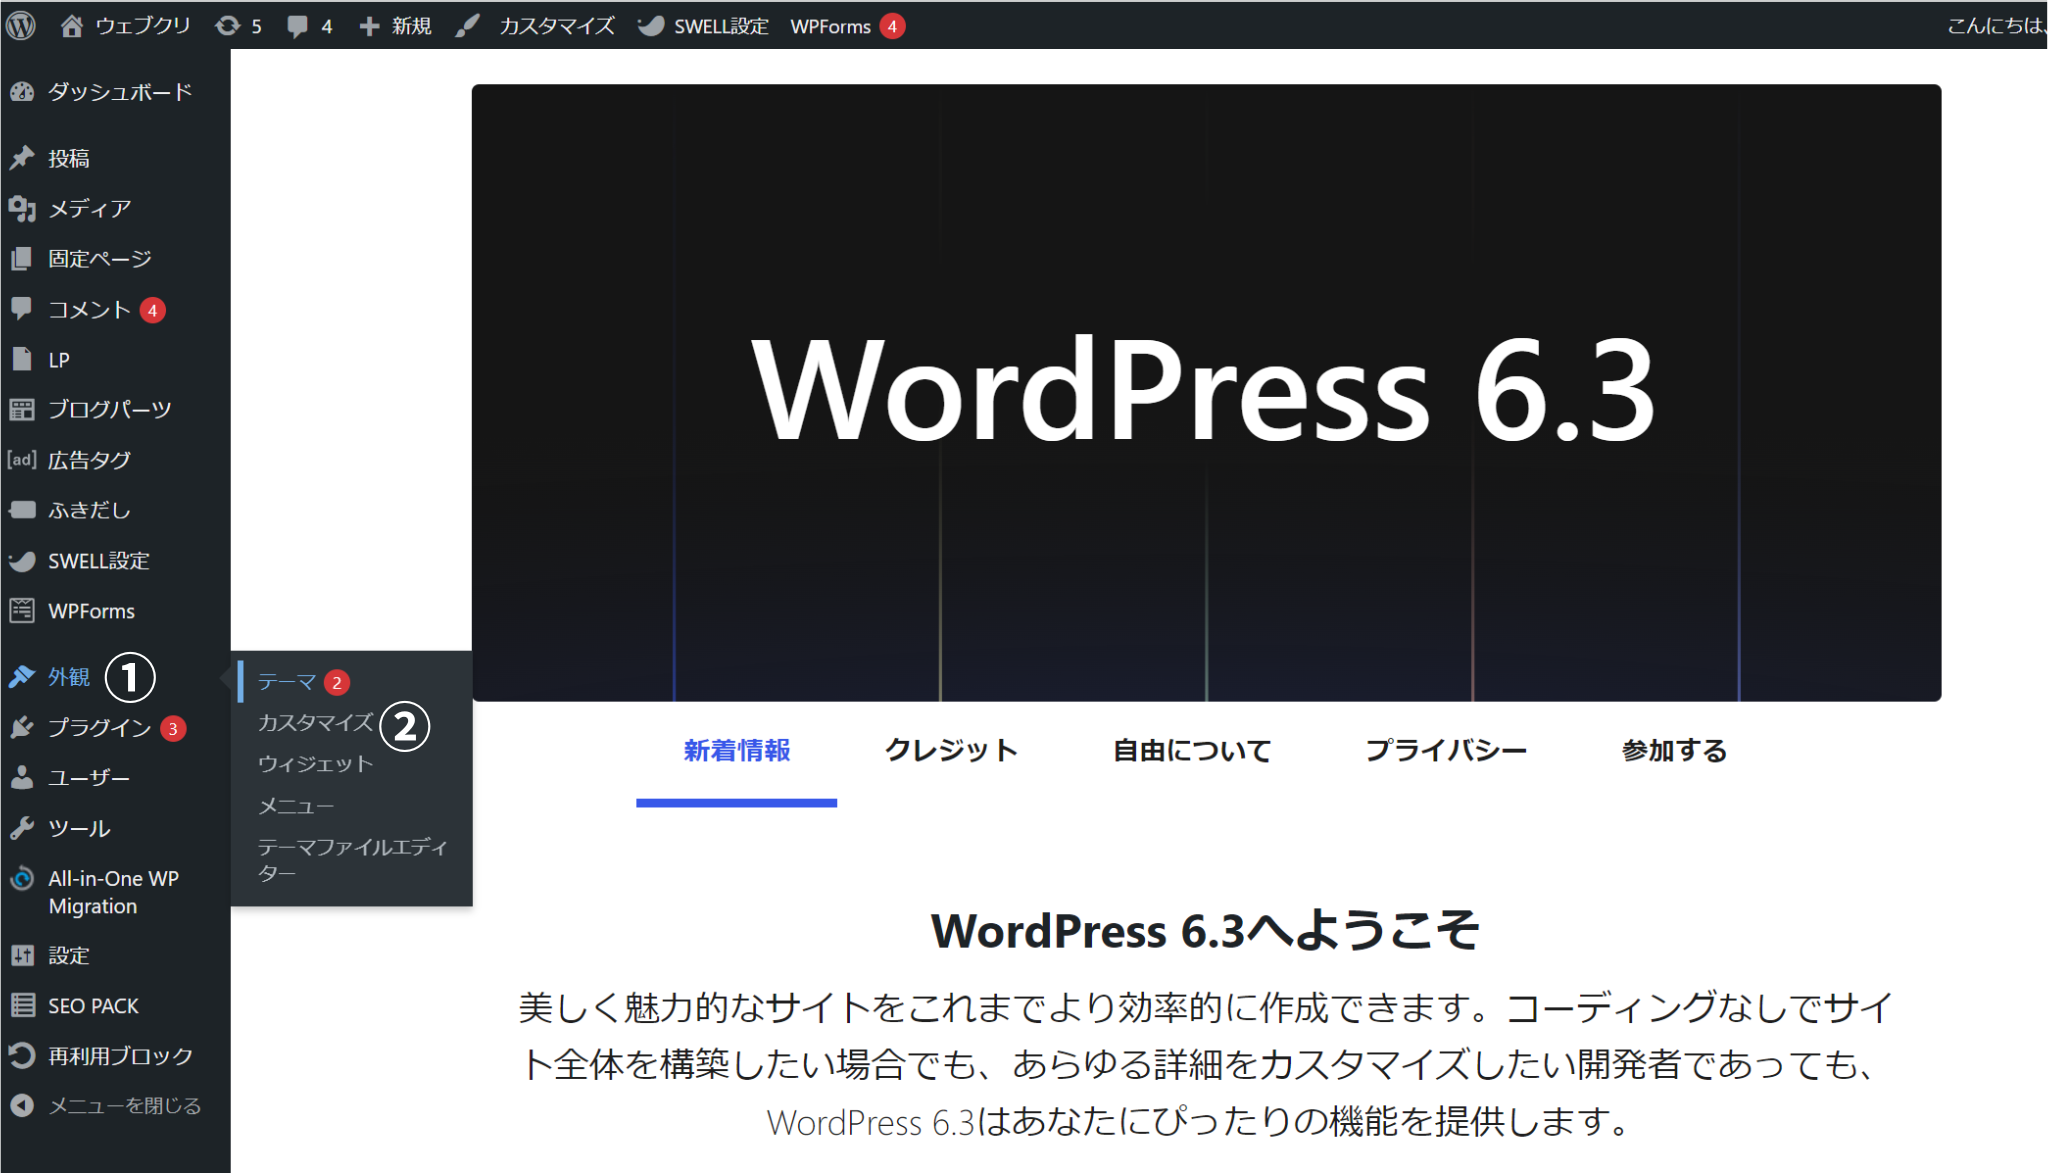Click SWELL設定 text in admin bar
The height and width of the screenshot is (1173, 2048).
[x=721, y=26]
